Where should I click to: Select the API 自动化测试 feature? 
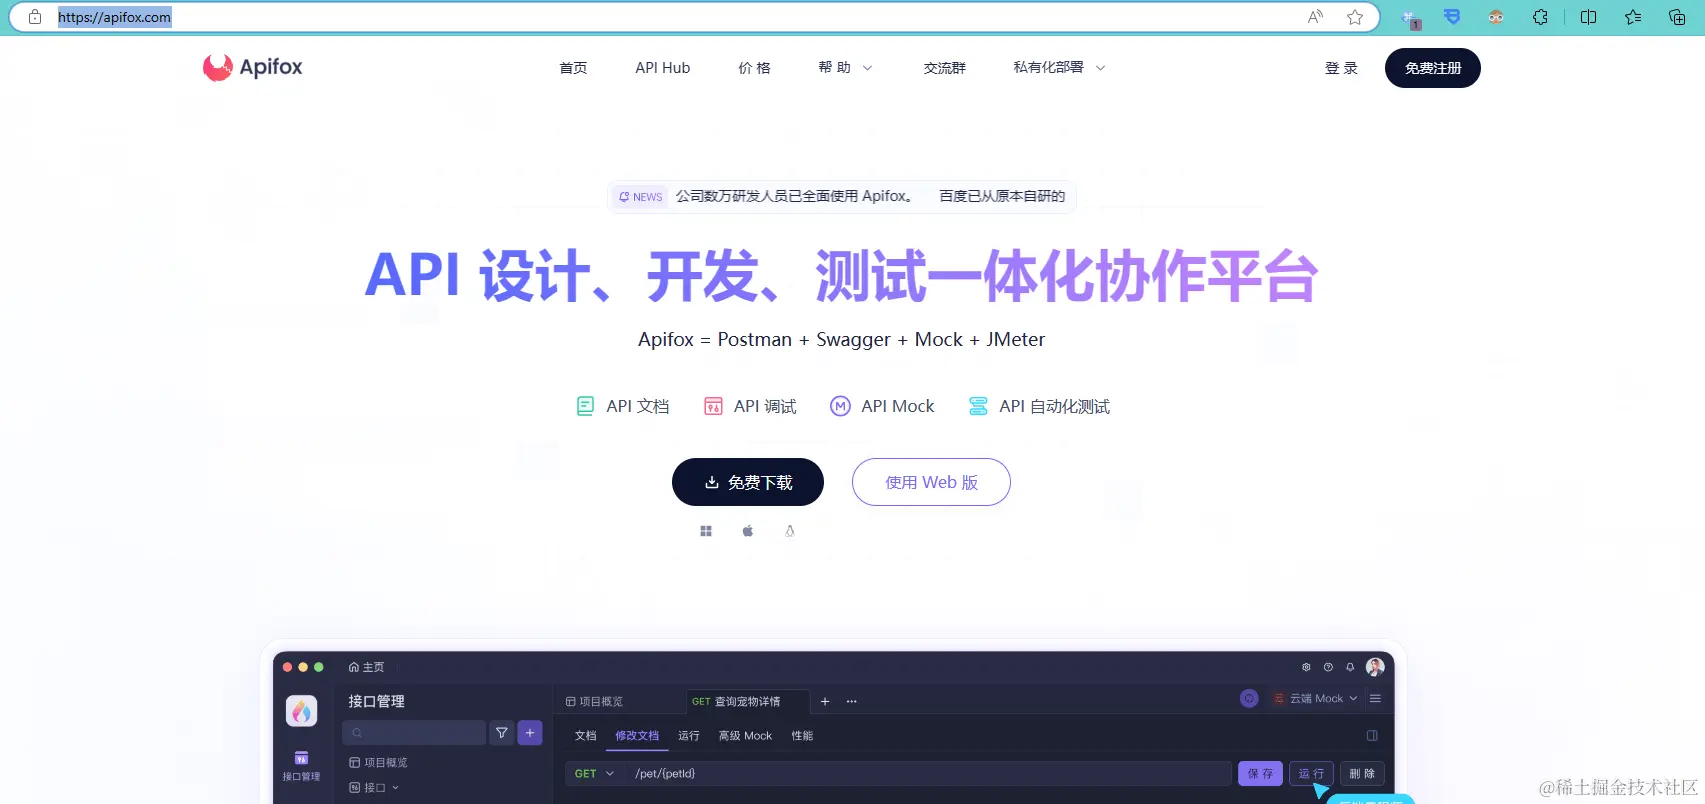point(1039,406)
